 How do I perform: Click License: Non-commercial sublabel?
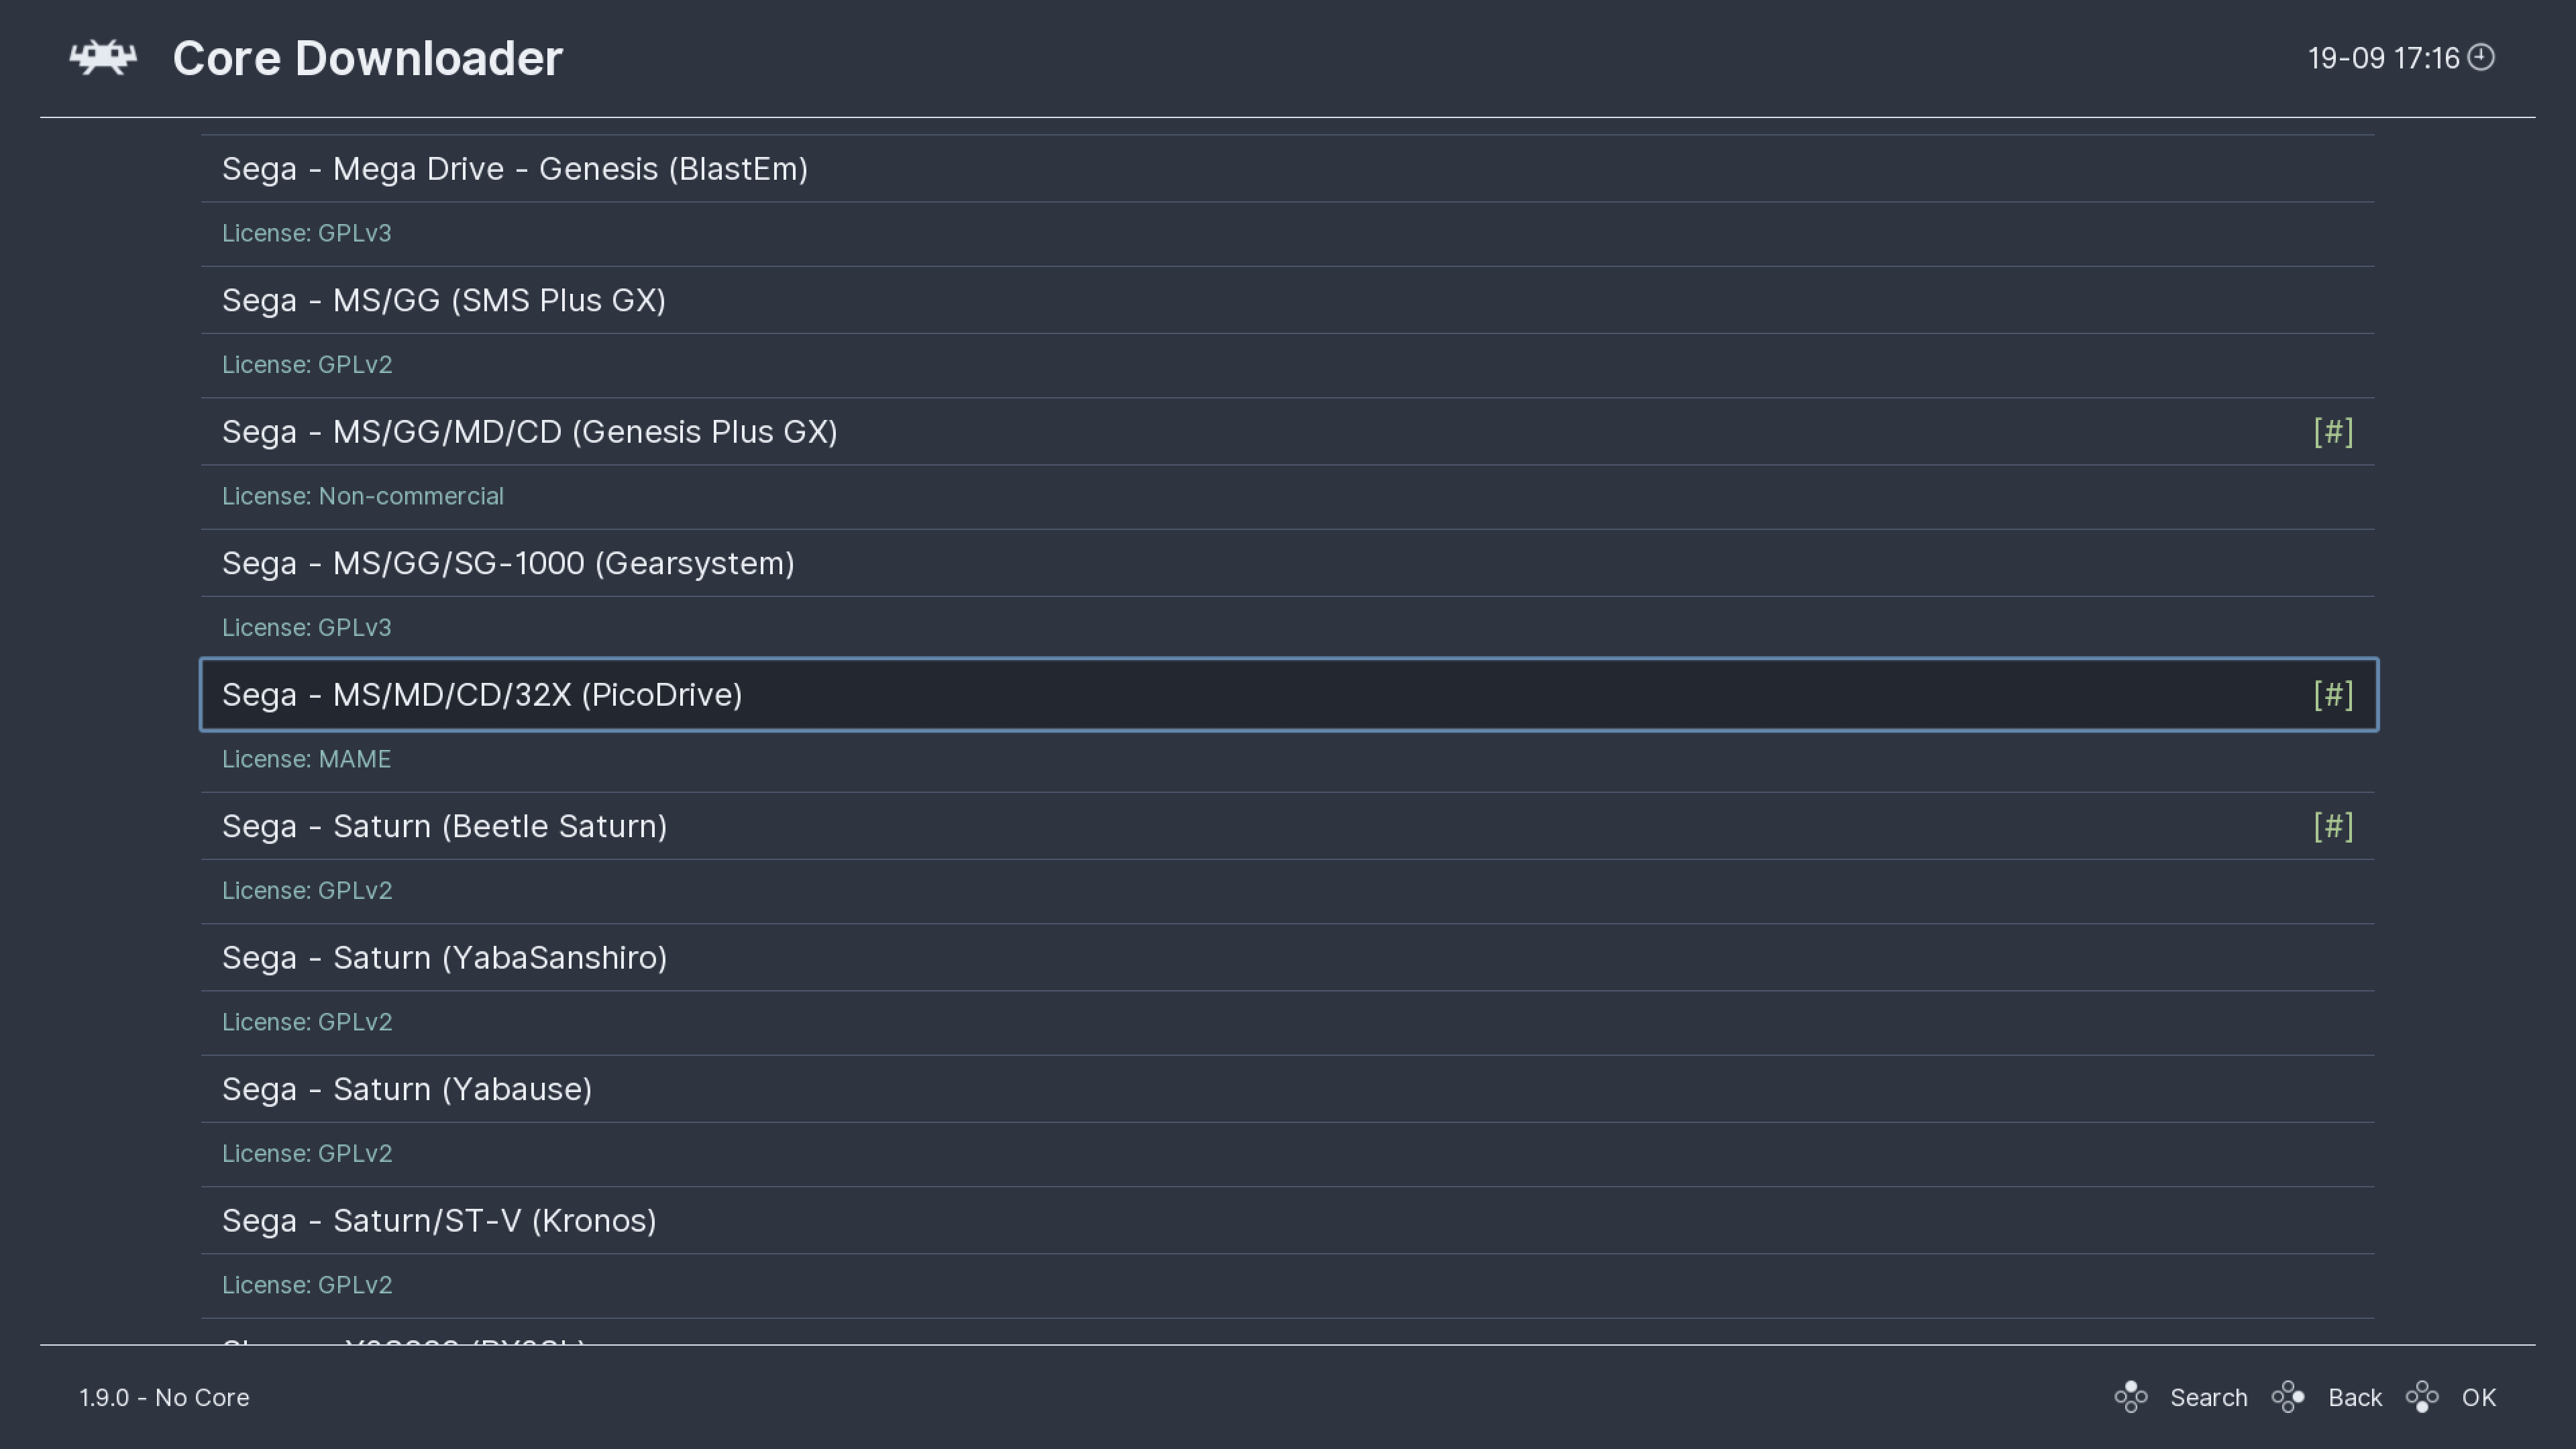click(362, 496)
